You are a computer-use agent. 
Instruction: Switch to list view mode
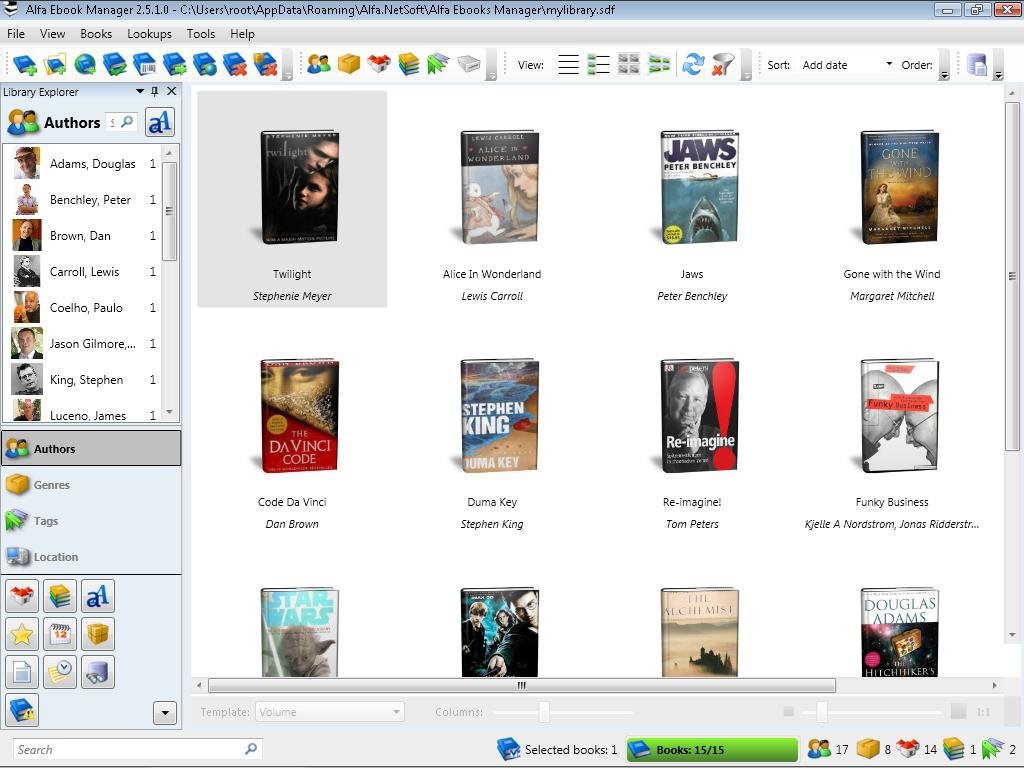pyautogui.click(x=568, y=64)
